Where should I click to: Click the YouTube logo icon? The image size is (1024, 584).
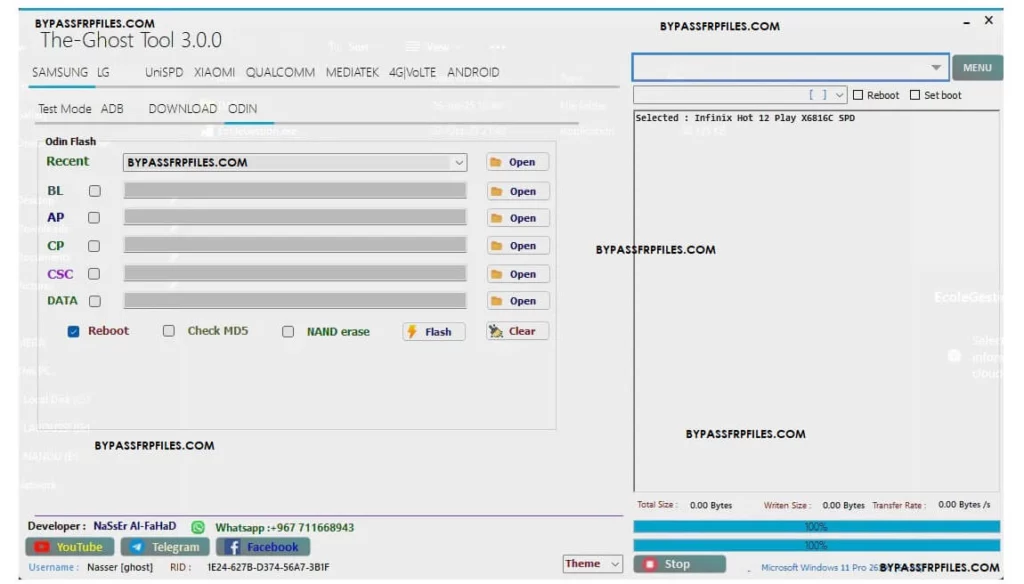point(42,547)
